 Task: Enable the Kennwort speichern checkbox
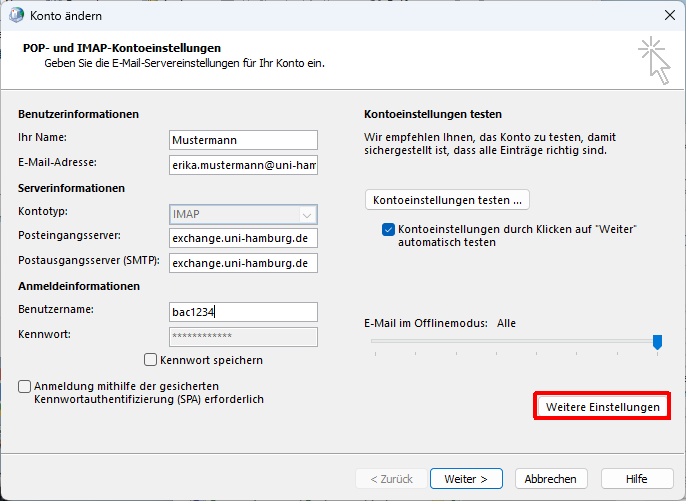click(150, 360)
